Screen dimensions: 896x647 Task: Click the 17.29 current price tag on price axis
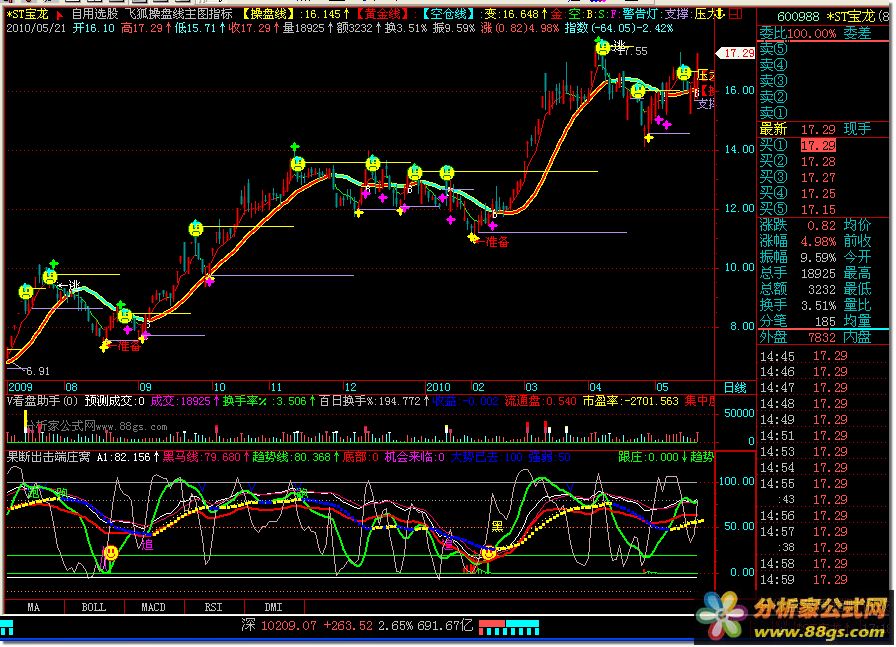[x=740, y=53]
